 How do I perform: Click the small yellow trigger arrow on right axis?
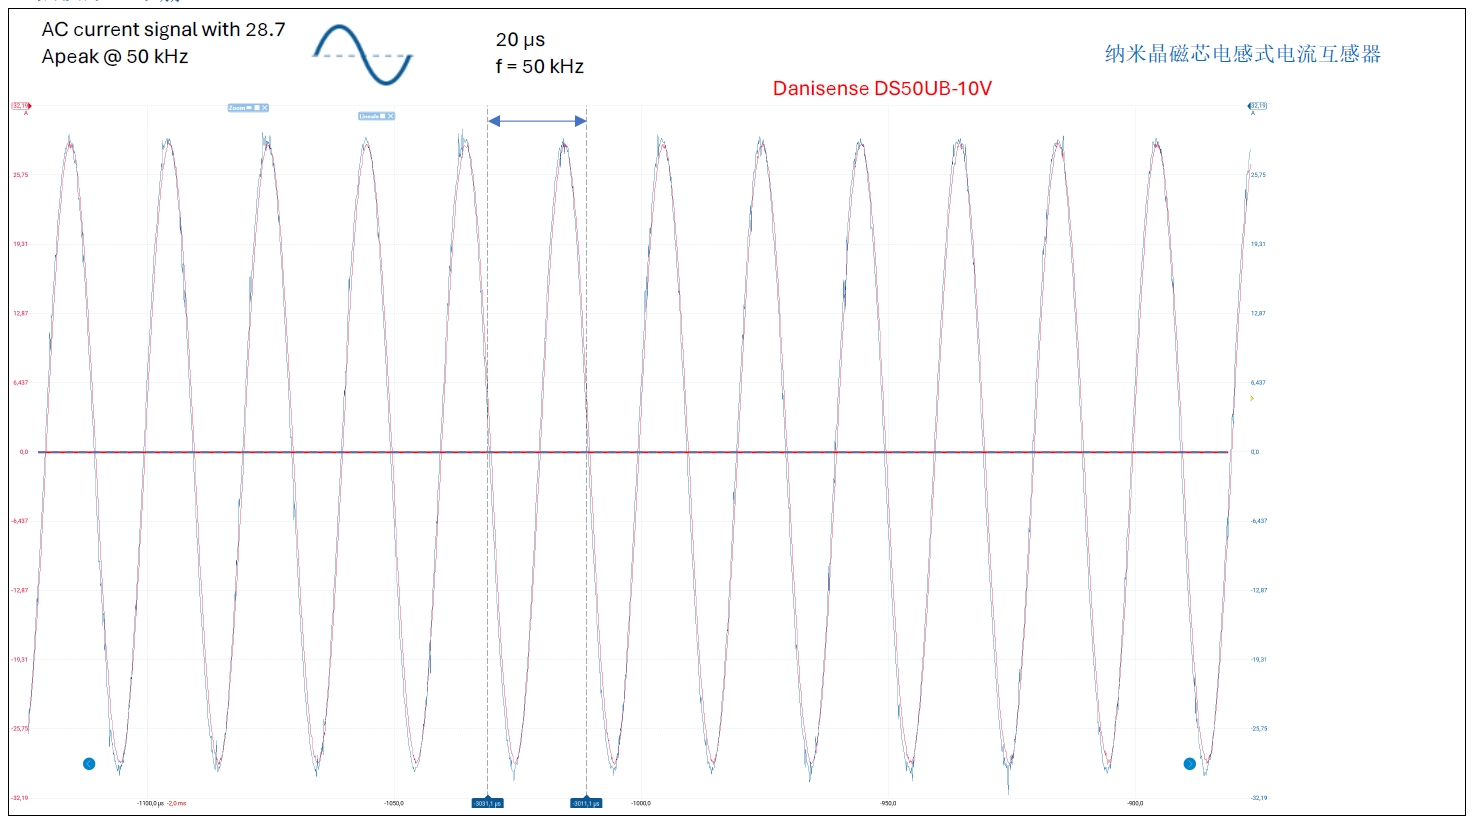pyautogui.click(x=1252, y=398)
